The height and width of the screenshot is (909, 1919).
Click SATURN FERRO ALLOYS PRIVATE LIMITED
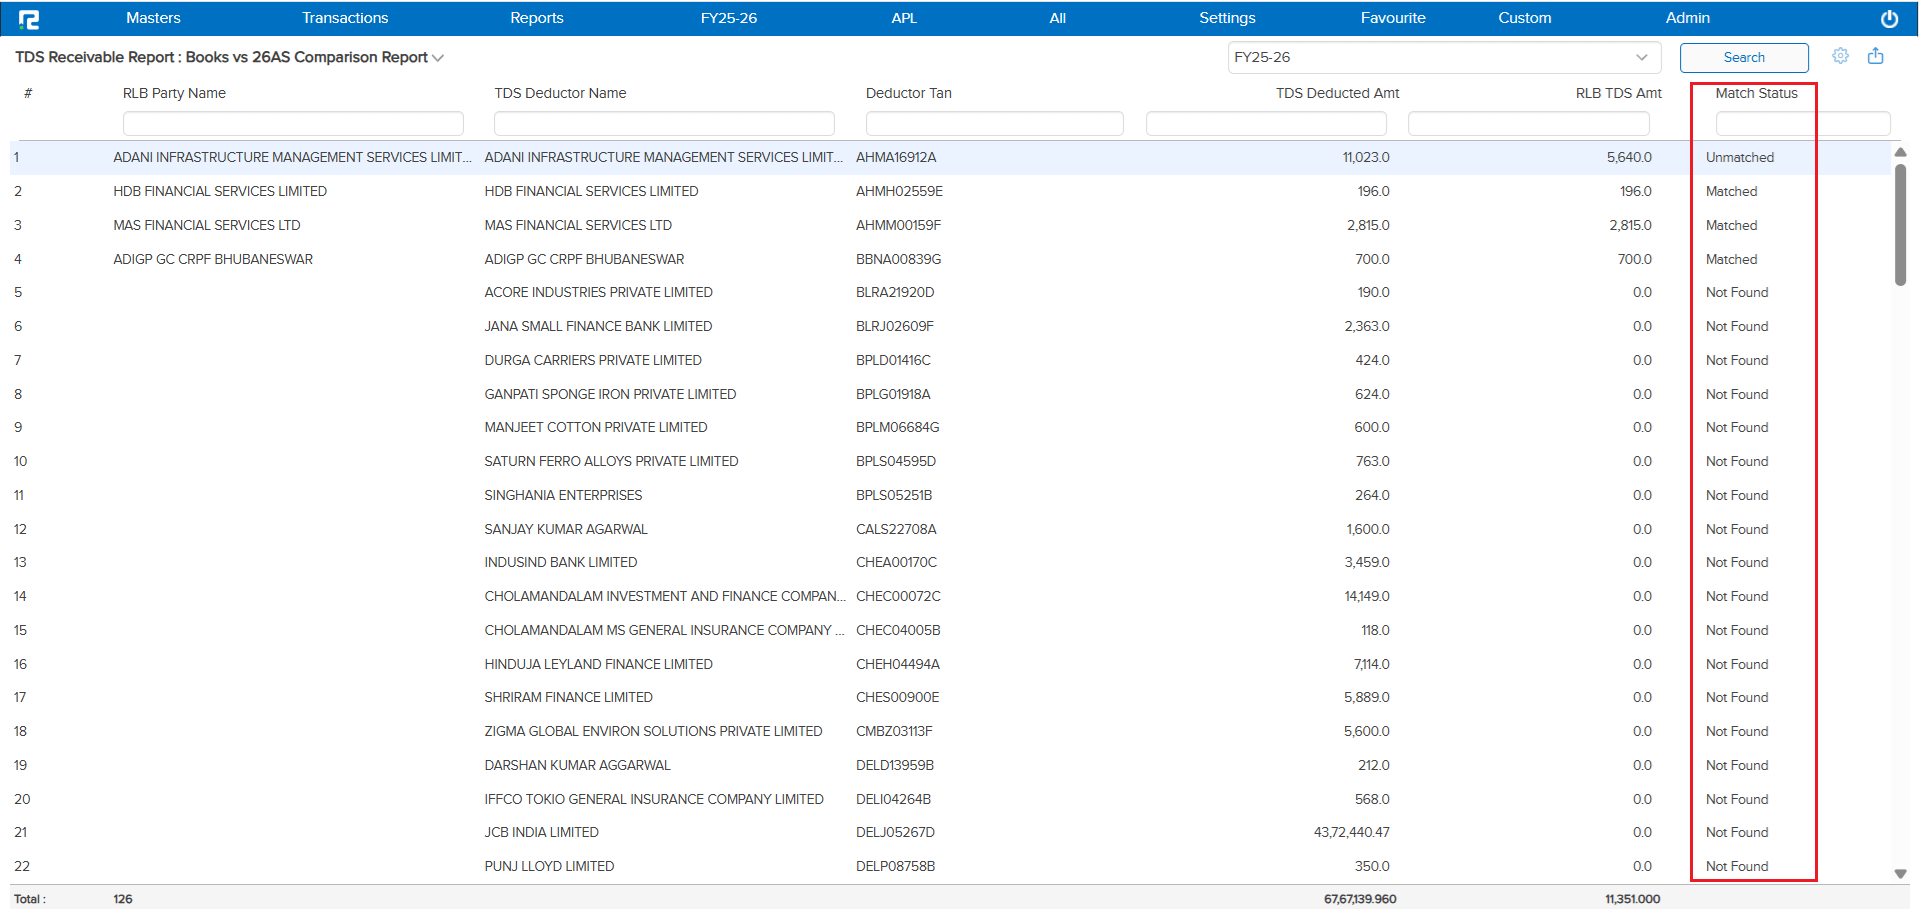(x=611, y=461)
